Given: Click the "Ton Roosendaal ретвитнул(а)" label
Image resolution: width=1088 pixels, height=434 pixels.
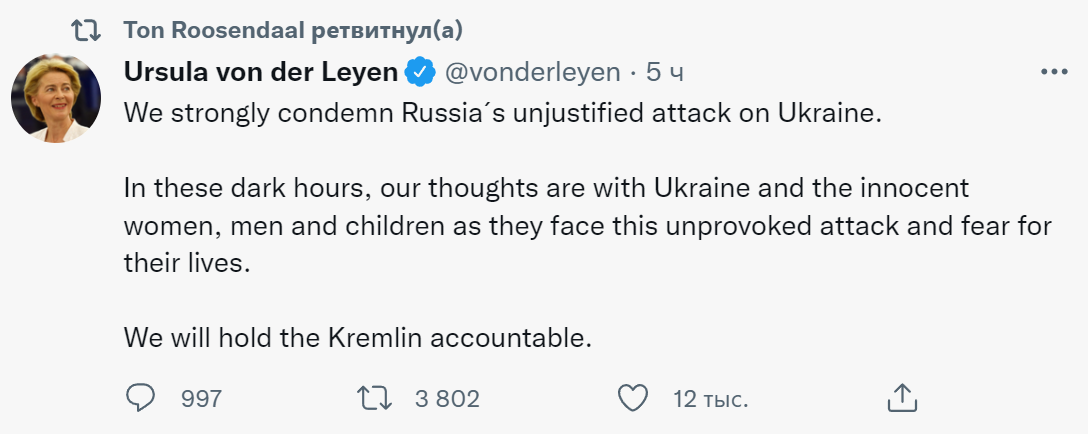Looking at the screenshot, I should pos(293,30).
